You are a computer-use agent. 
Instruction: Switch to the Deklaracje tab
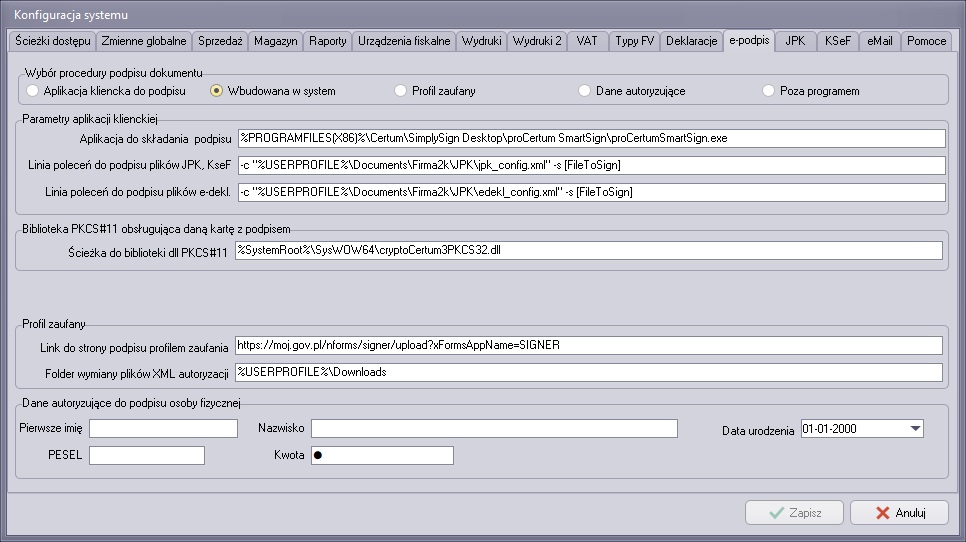point(691,41)
